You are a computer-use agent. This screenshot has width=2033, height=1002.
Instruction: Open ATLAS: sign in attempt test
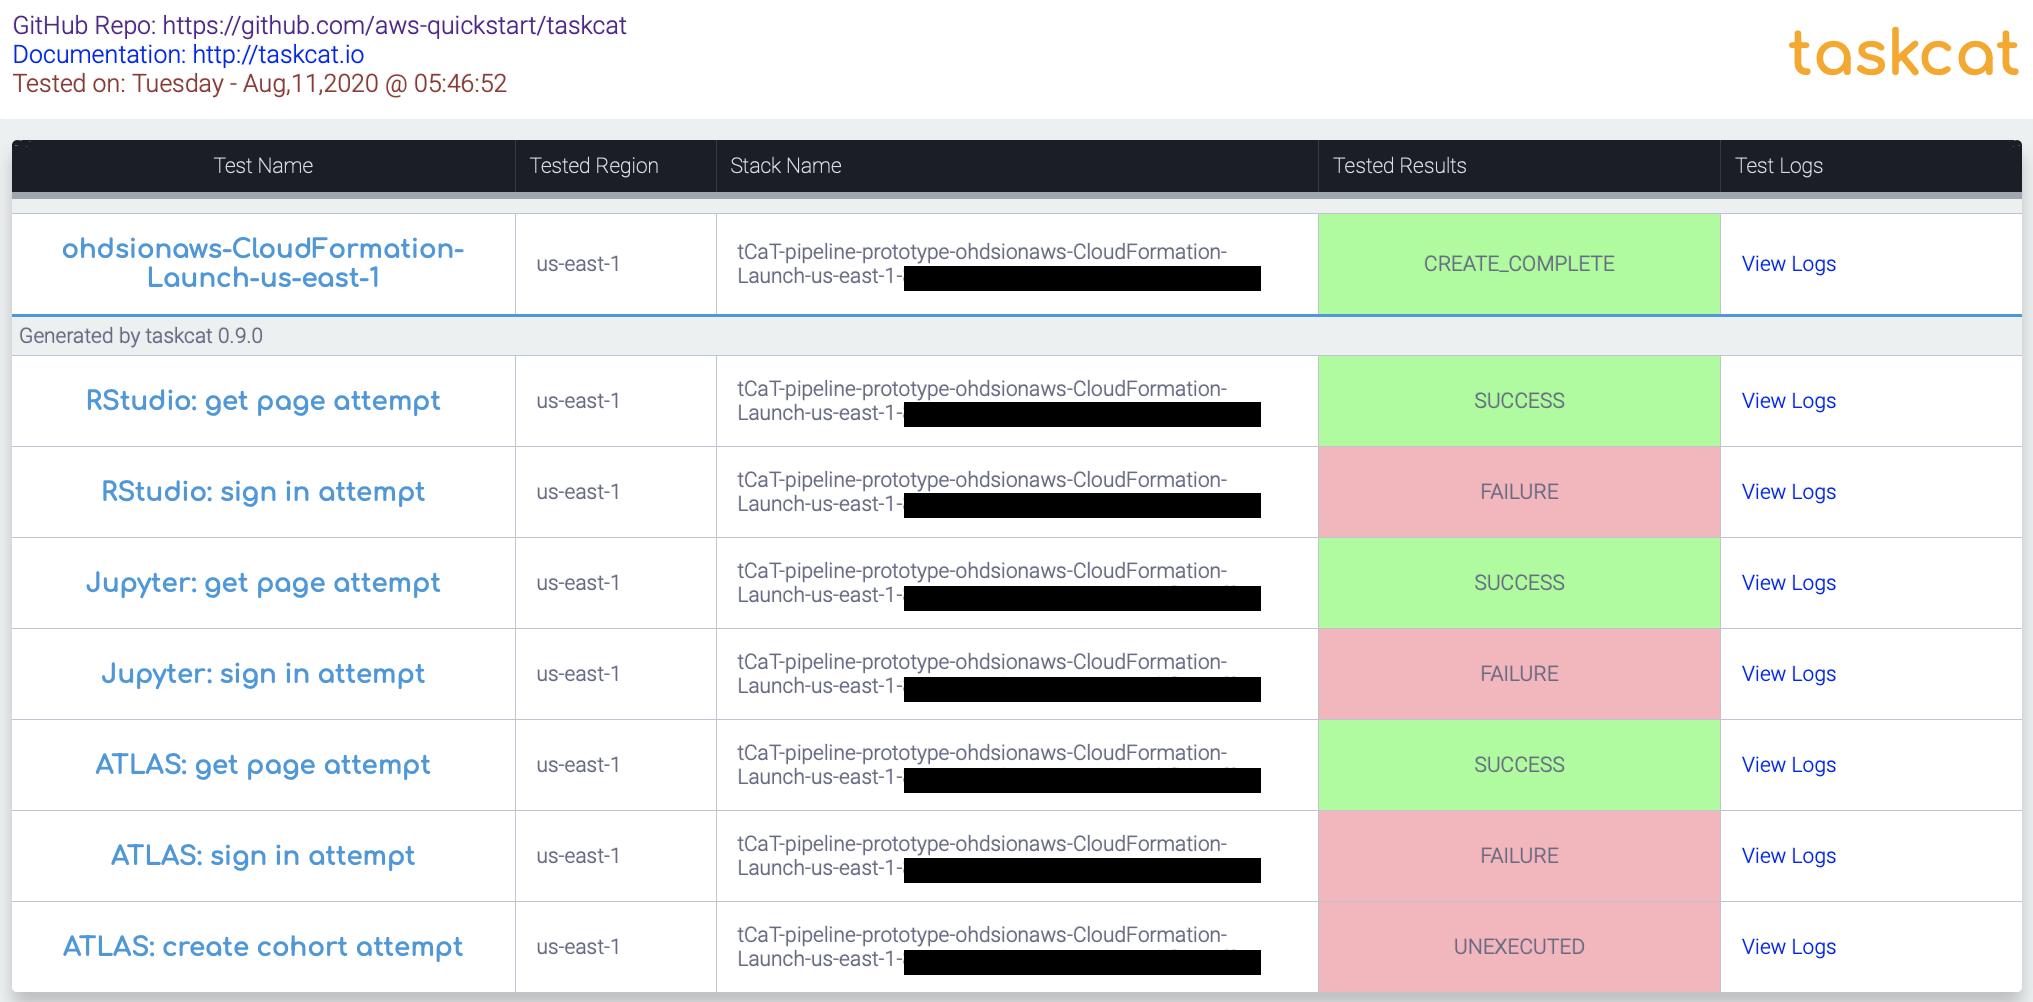click(x=263, y=856)
